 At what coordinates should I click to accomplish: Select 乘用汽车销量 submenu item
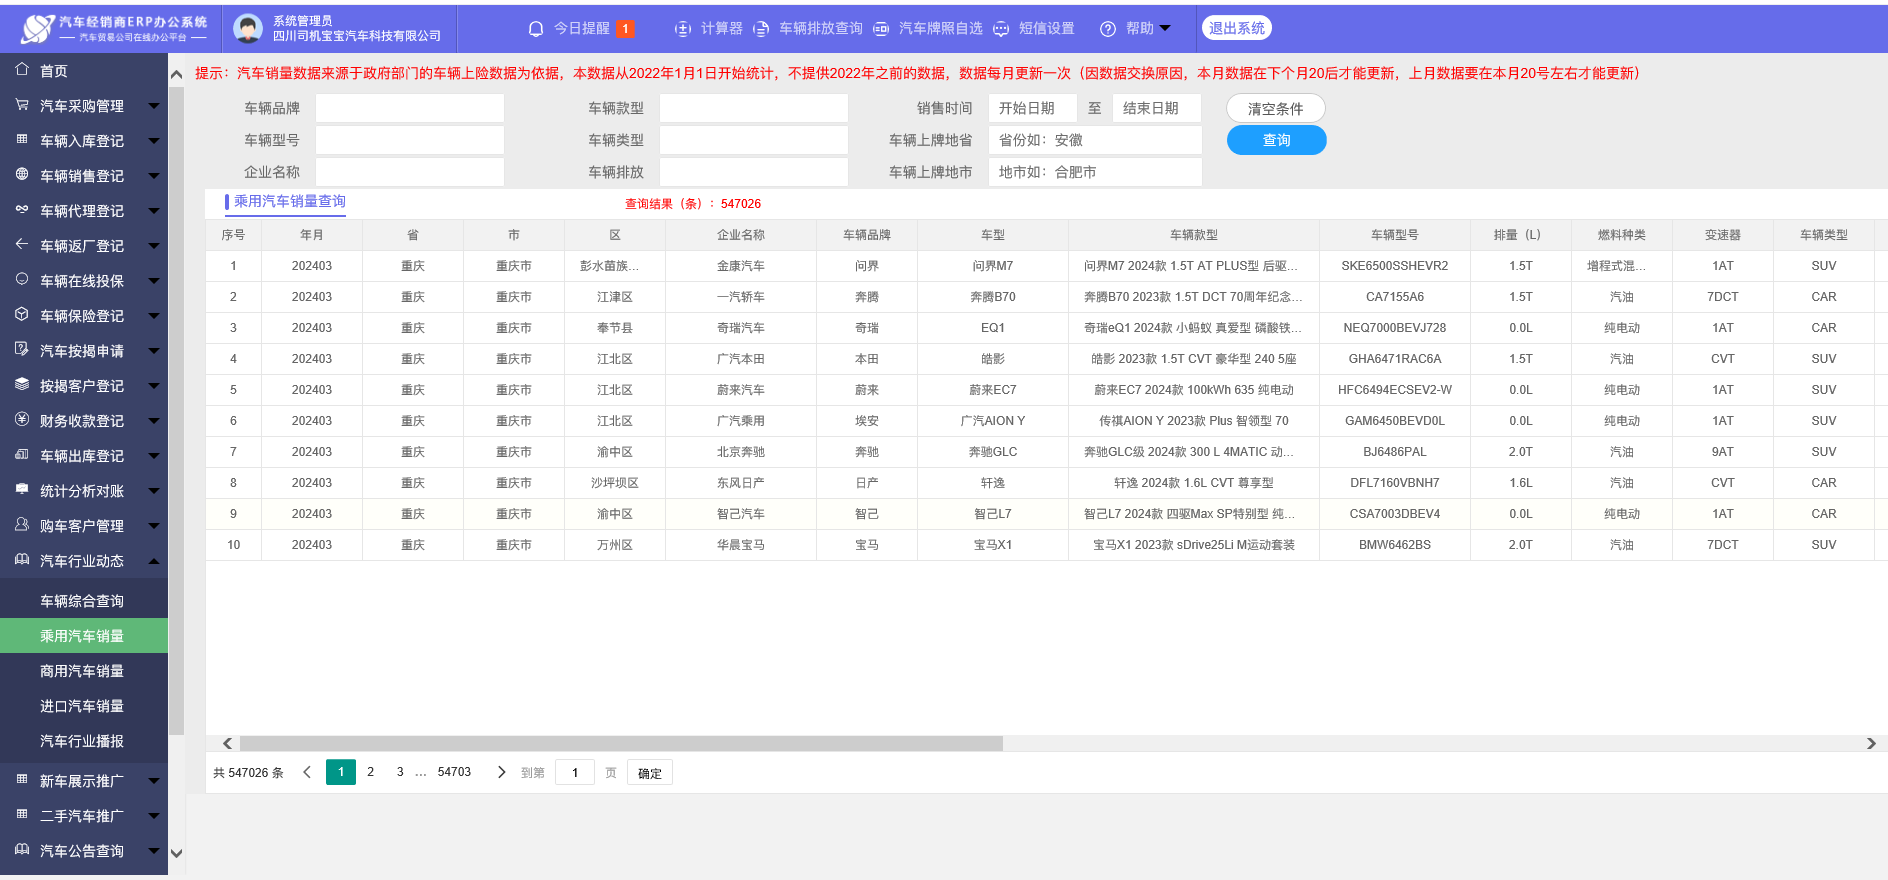[84, 636]
